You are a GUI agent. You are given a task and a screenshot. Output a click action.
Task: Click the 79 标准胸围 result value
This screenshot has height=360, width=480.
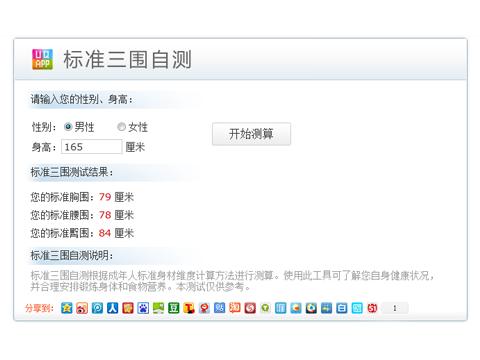[105, 197]
